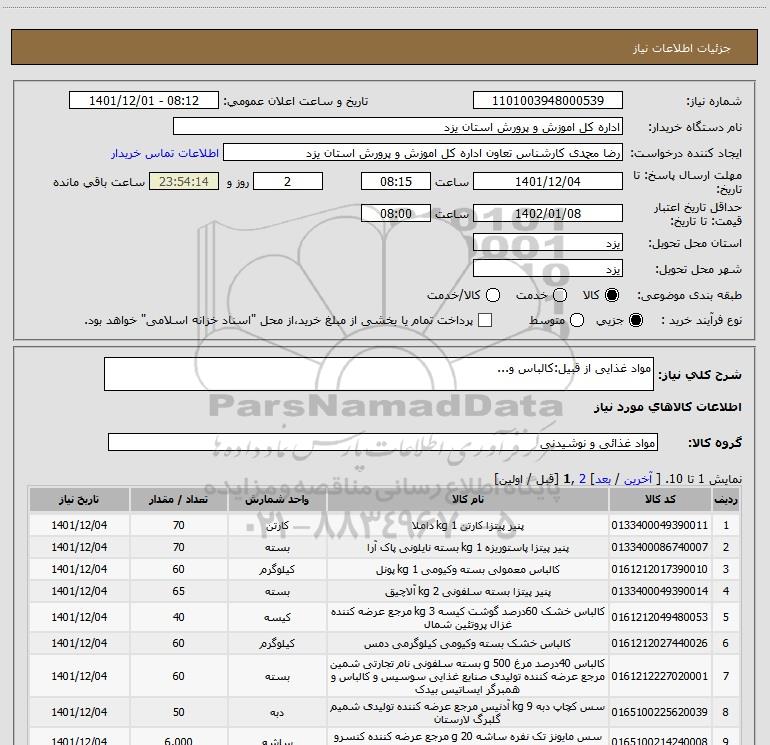This screenshot has height=745, width=770.
Task: Toggle Islamic treasury payment checkbox
Action: [x=485, y=320]
